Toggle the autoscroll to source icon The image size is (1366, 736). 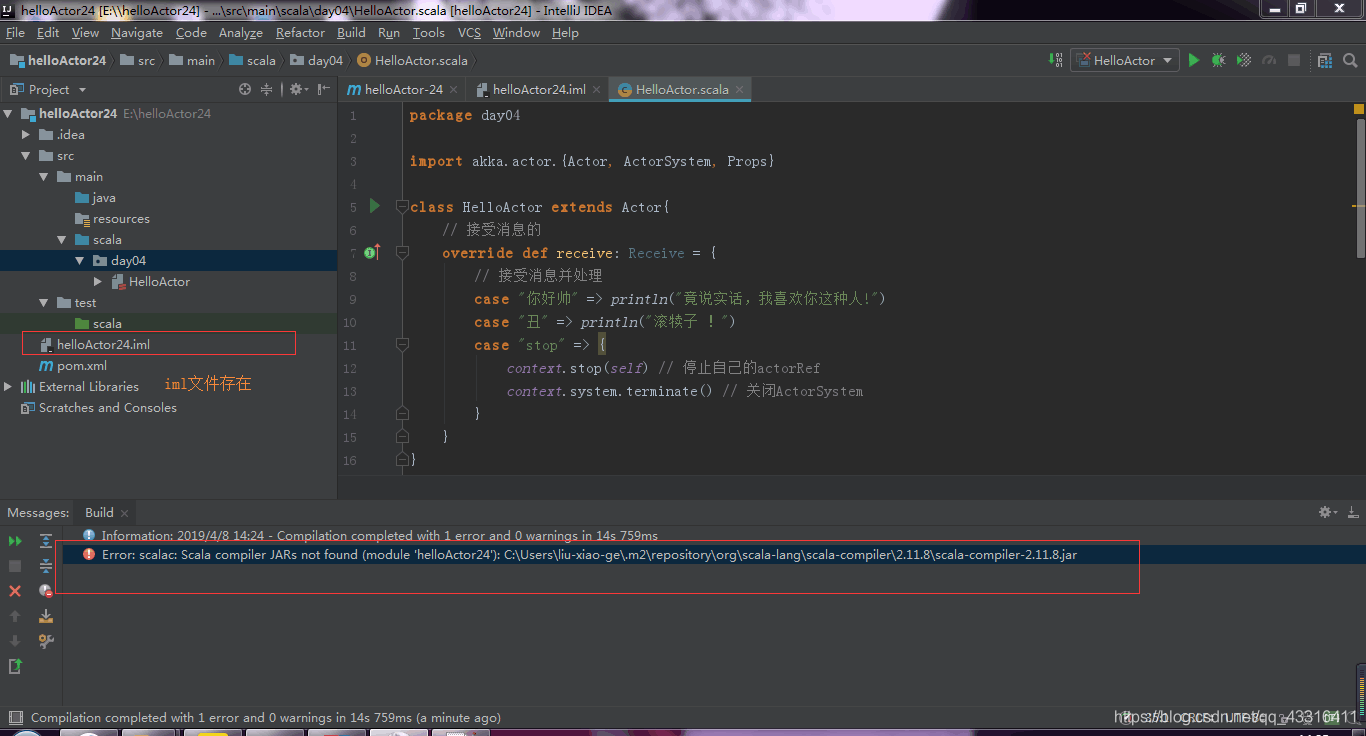pos(46,616)
